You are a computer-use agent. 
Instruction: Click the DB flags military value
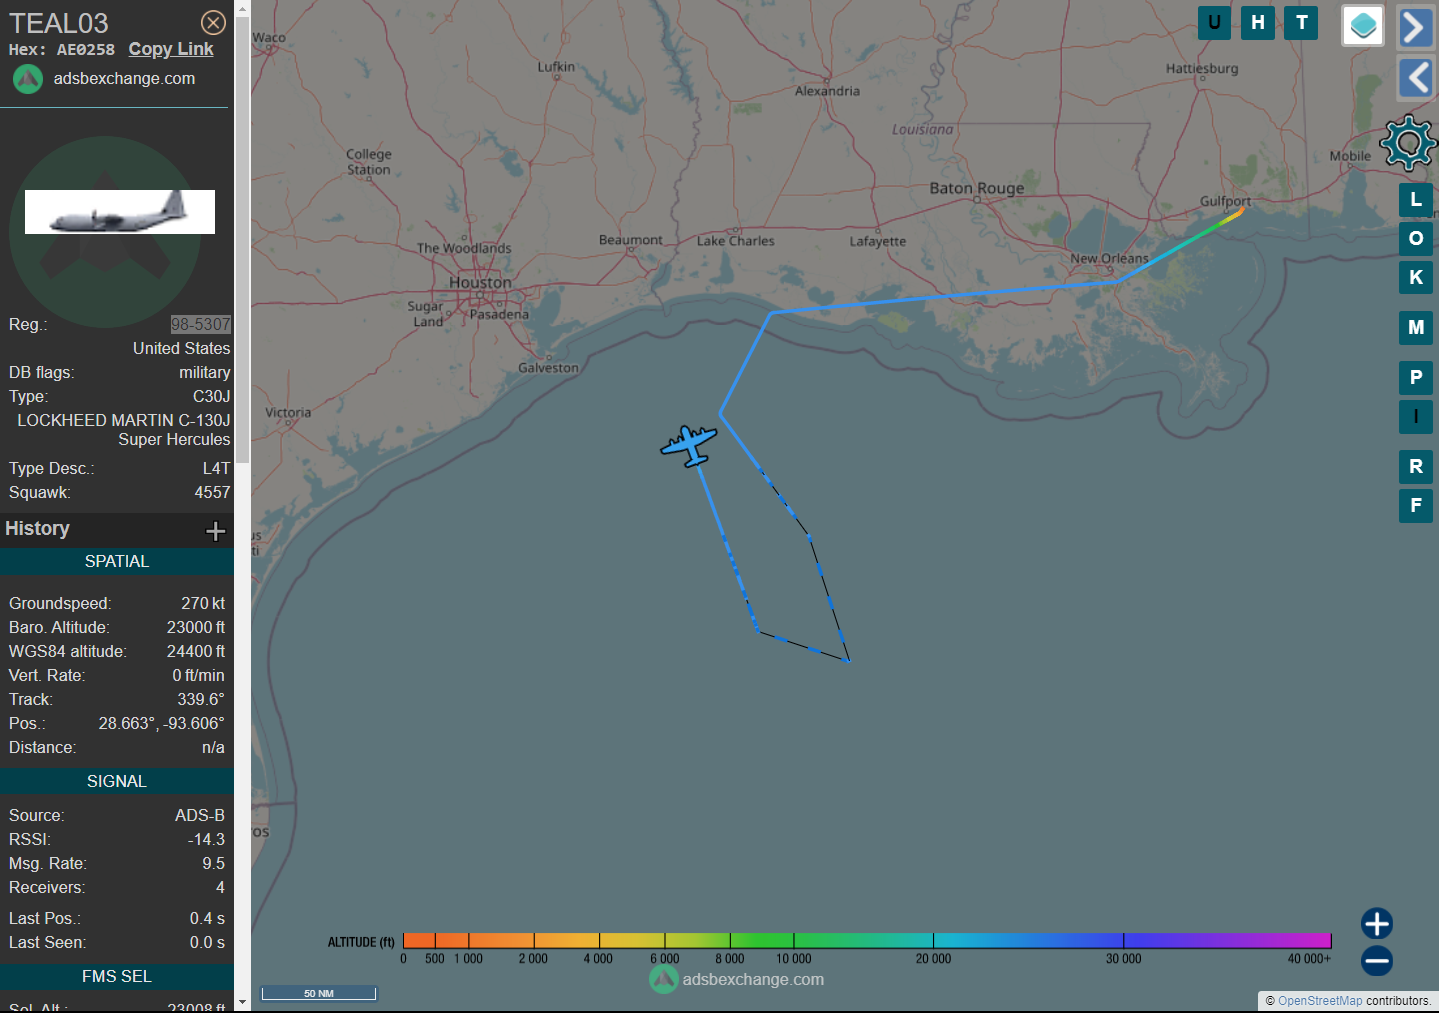coord(205,373)
